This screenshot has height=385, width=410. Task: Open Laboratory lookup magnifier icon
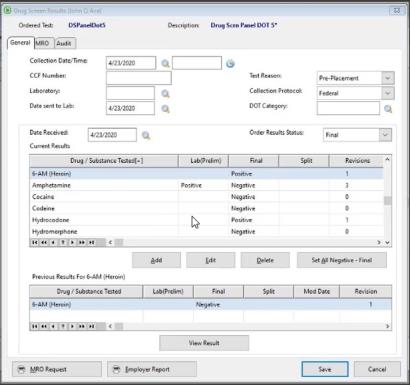165,94
